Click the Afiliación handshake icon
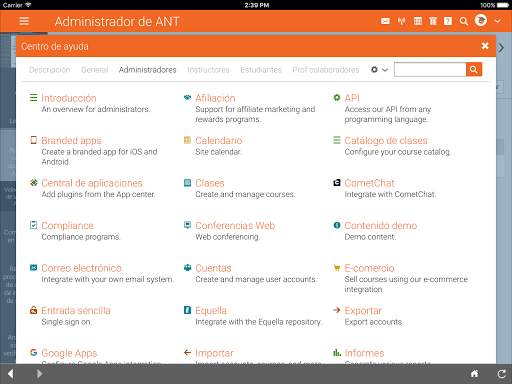 [187, 97]
